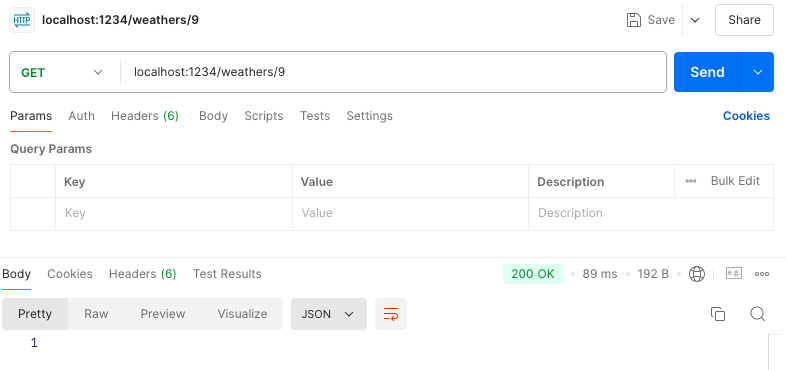Screen dimensions: 786x370
Task: Open the Cookies link
Action: coord(746,116)
